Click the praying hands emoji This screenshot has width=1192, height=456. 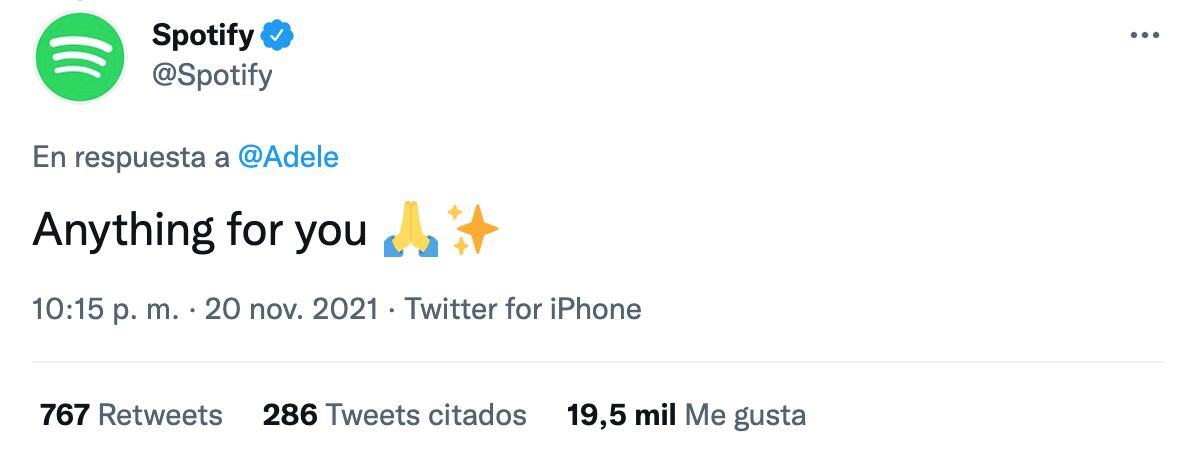pos(410,230)
